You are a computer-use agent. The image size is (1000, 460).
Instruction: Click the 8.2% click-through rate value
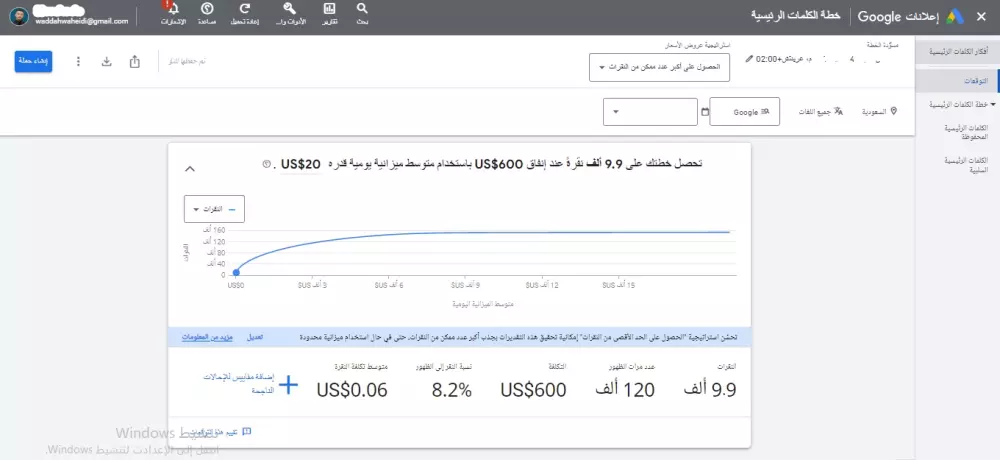coord(452,390)
